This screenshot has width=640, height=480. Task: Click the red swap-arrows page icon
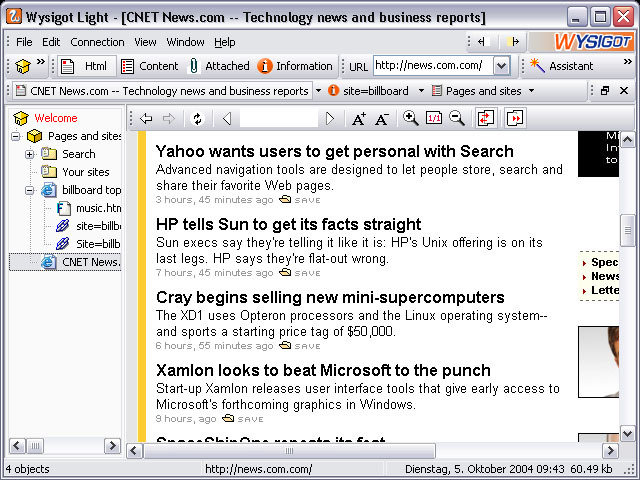[486, 118]
